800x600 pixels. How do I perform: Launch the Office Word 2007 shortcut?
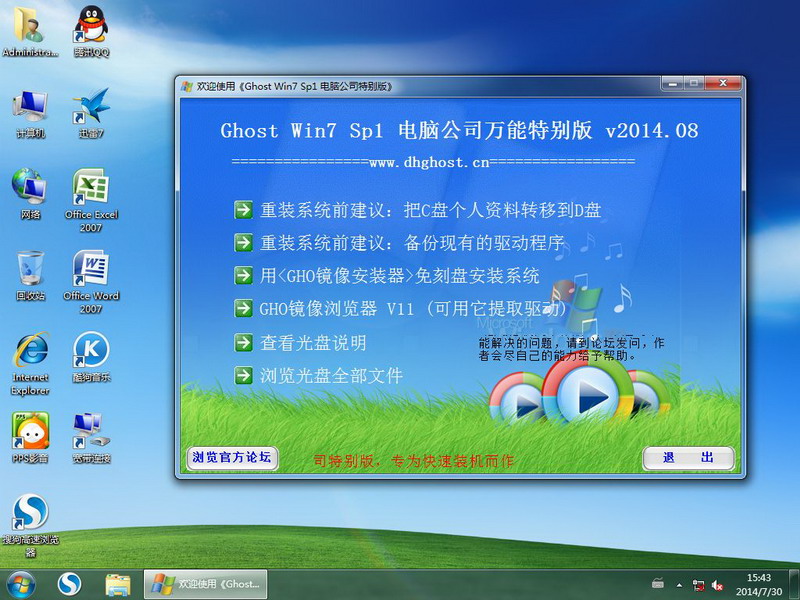pos(91,282)
